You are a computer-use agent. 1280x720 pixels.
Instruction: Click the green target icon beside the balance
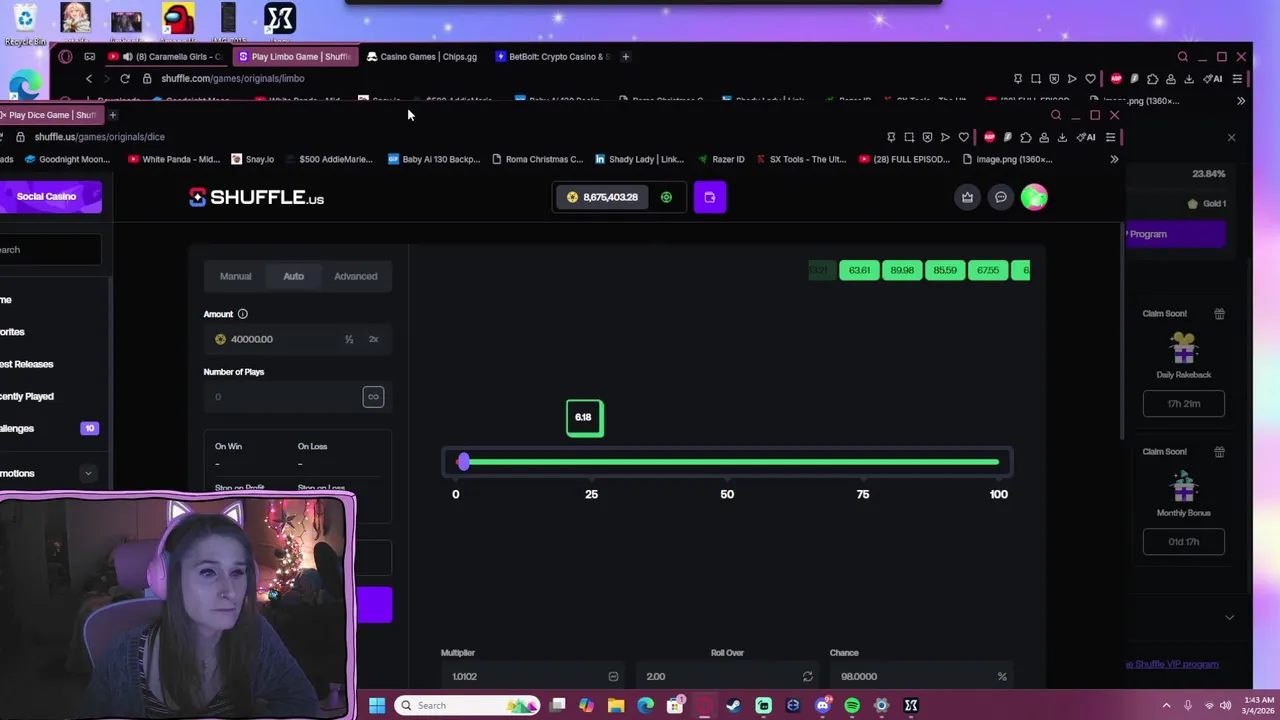click(666, 197)
